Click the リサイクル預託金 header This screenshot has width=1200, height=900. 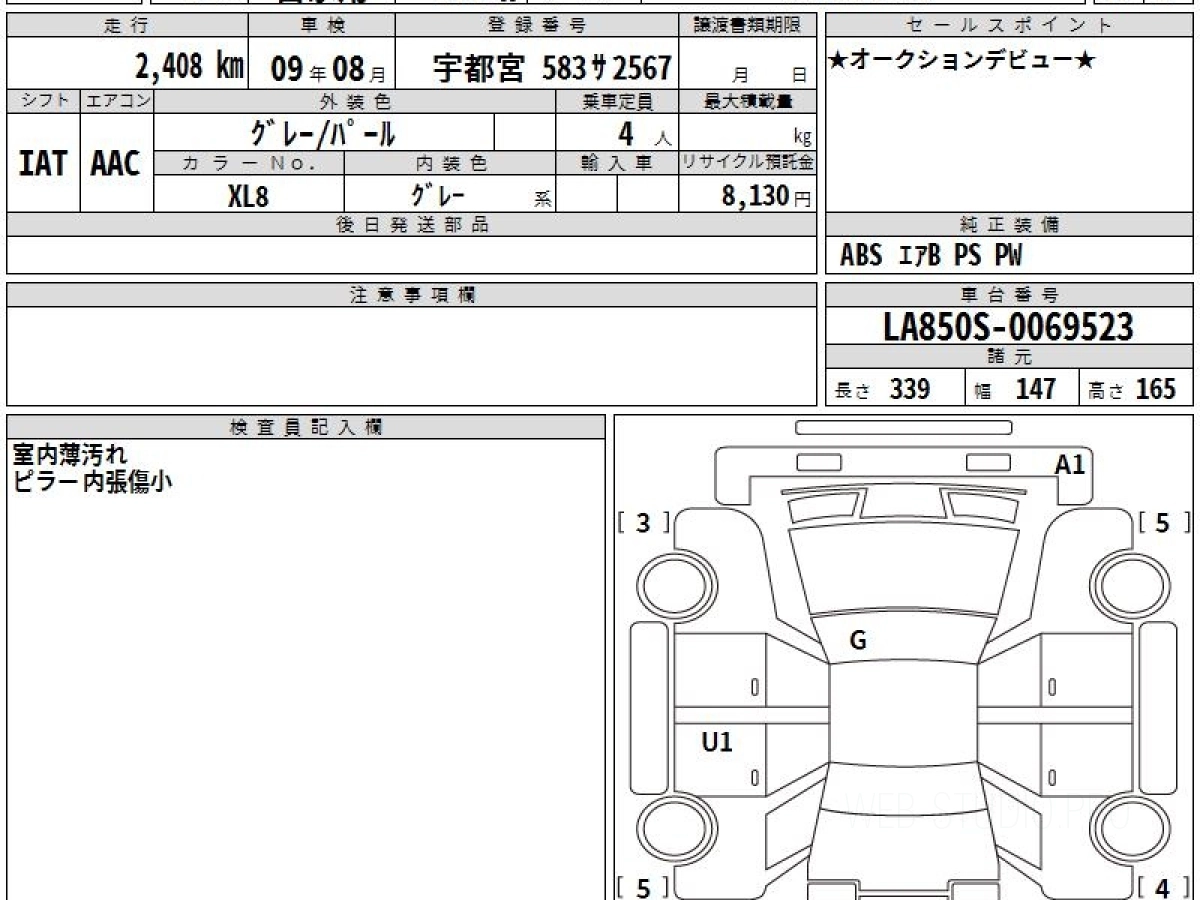coord(748,163)
